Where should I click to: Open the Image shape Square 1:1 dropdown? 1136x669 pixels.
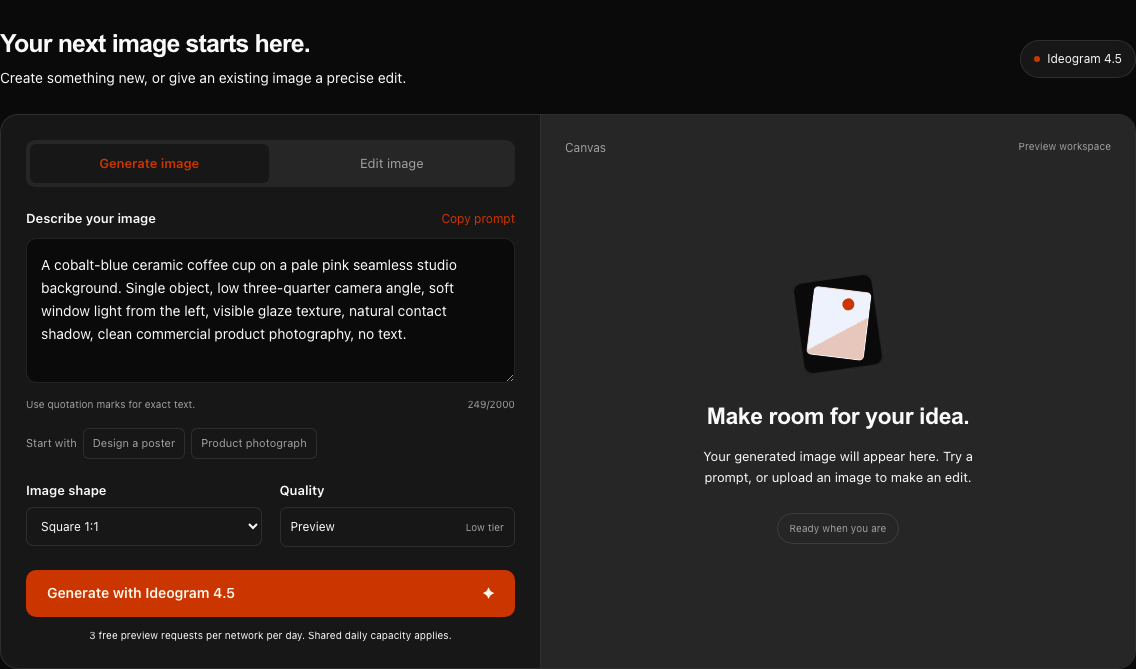click(x=144, y=526)
